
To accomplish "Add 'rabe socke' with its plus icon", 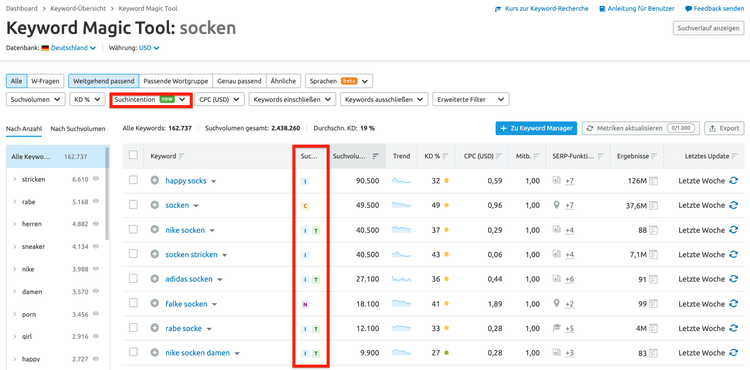I will point(154,328).
